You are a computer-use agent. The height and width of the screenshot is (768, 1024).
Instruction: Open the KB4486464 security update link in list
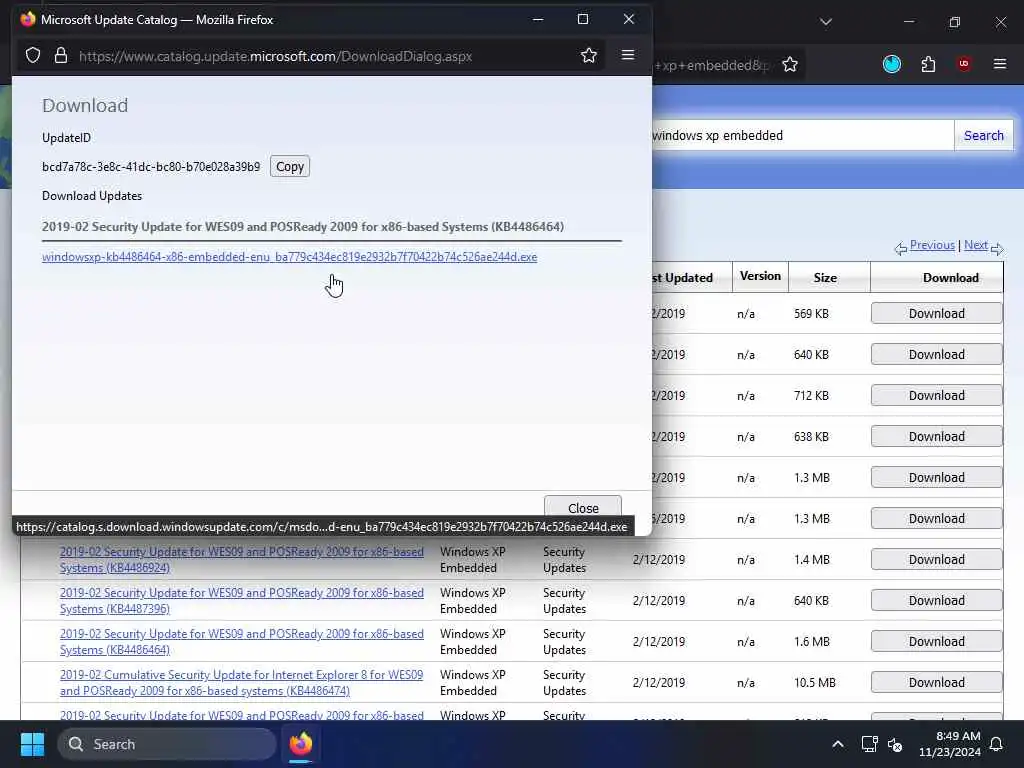point(242,642)
